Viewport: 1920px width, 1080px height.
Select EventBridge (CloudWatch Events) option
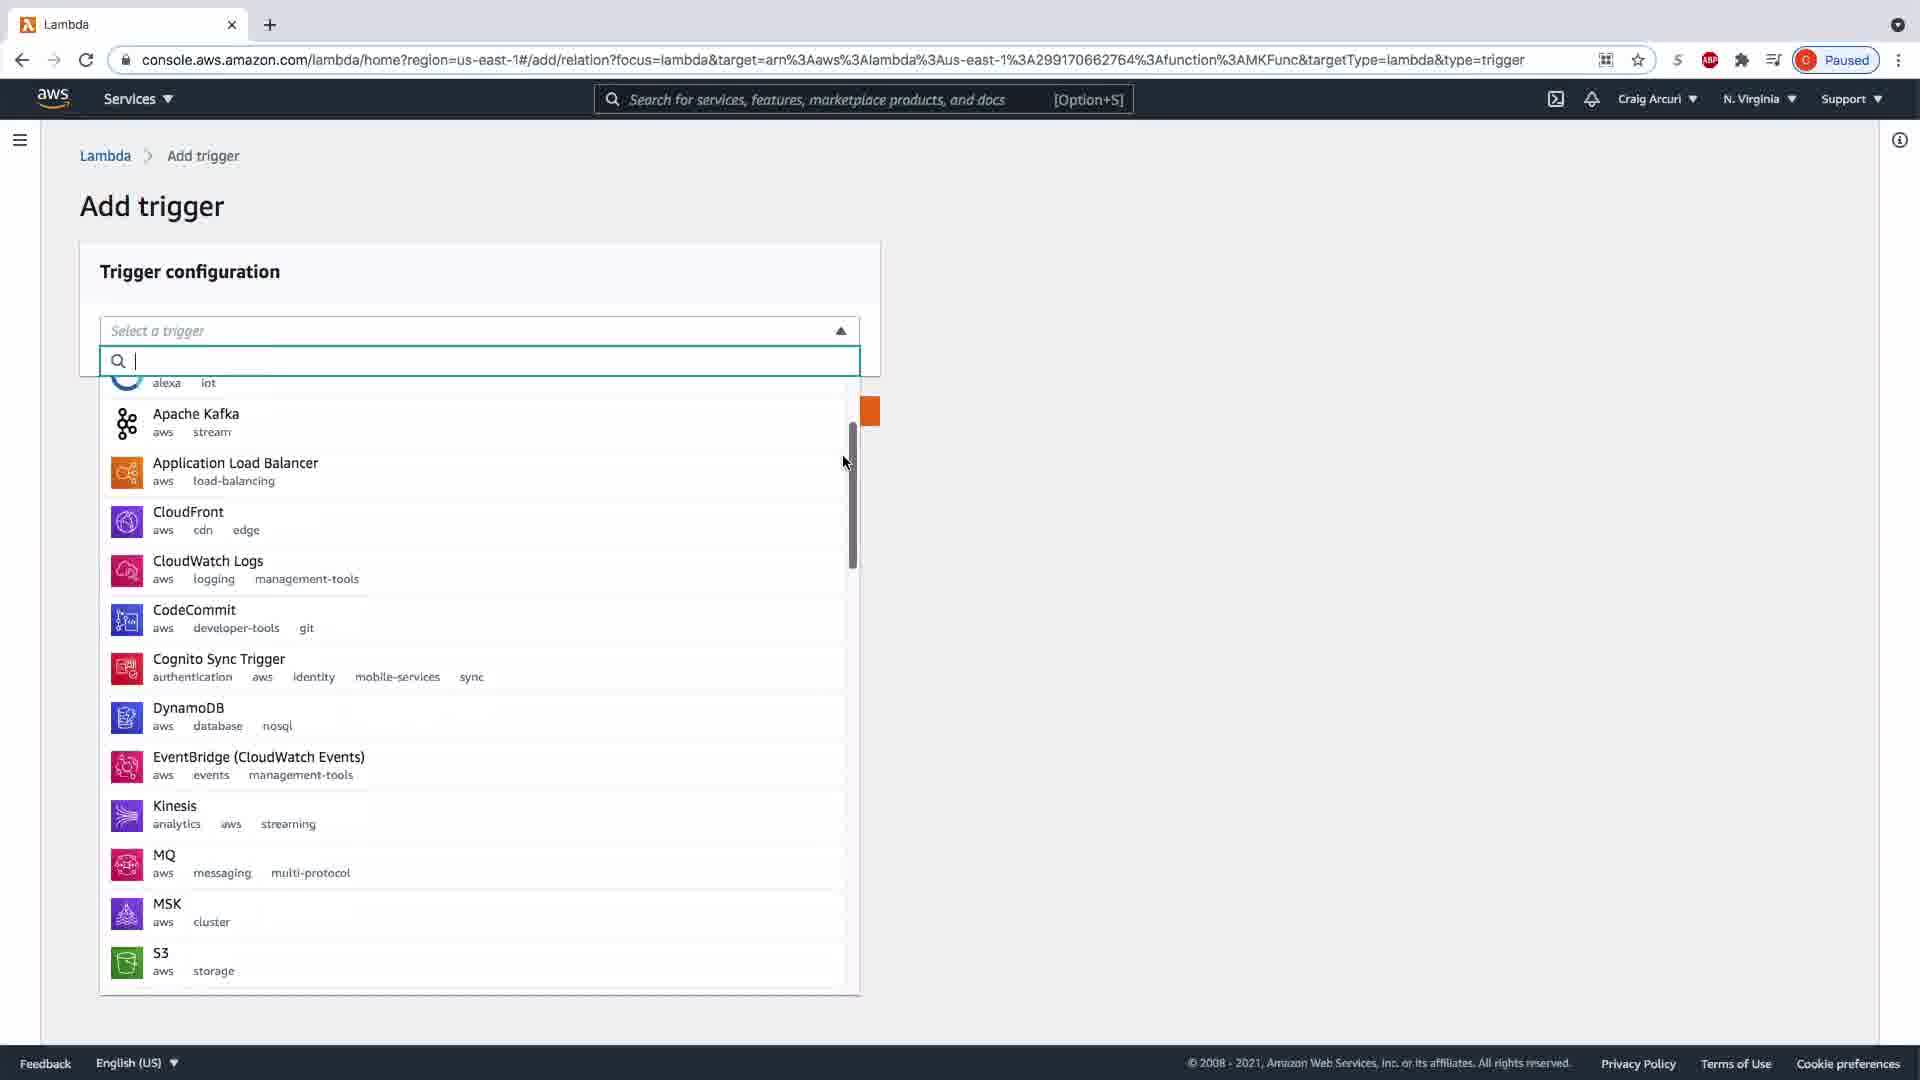point(258,757)
